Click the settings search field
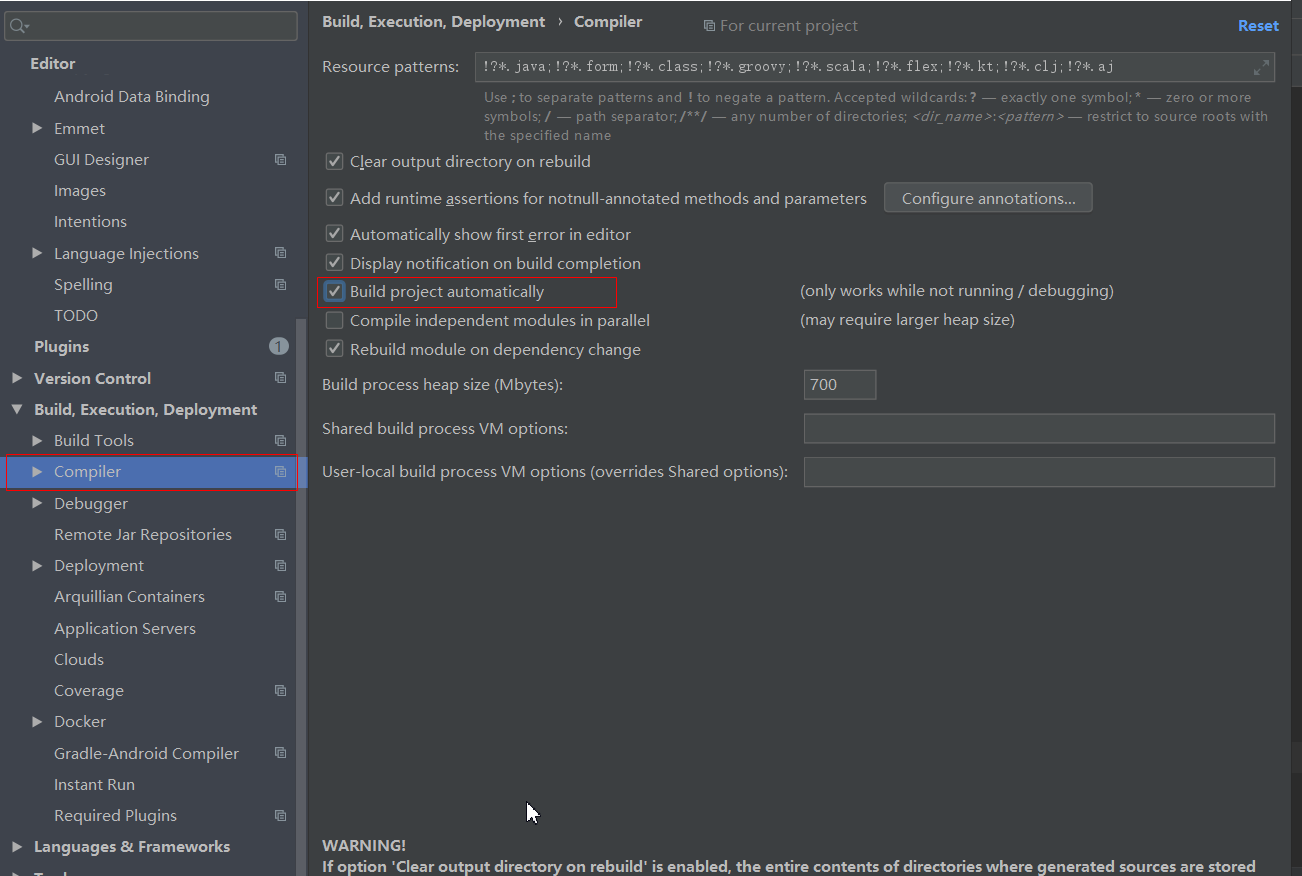 click(x=151, y=26)
